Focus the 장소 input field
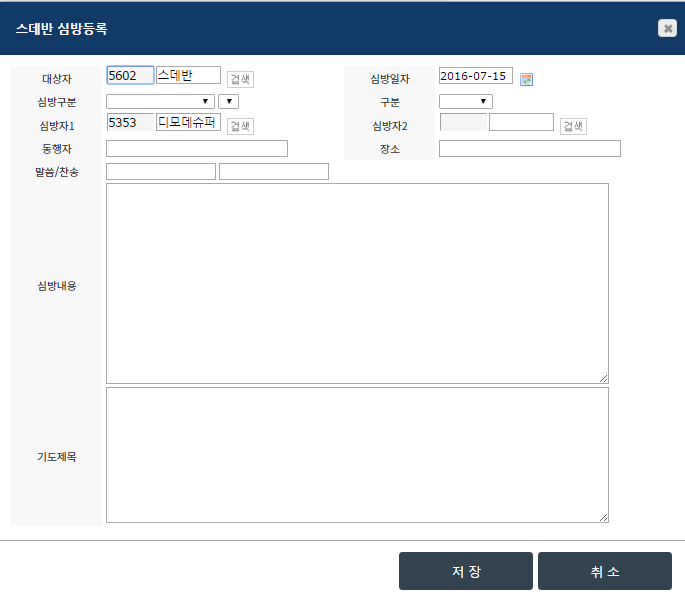The image size is (685, 599). [529, 149]
